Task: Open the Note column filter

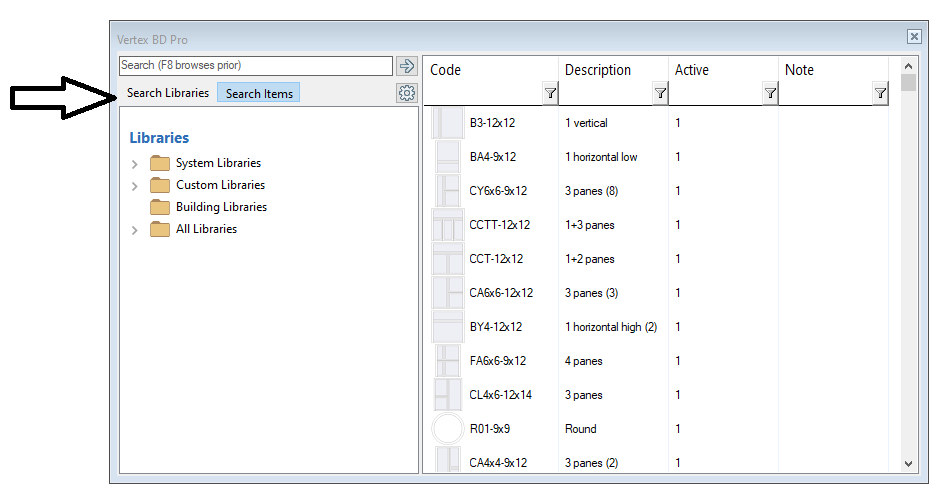Action: point(880,94)
